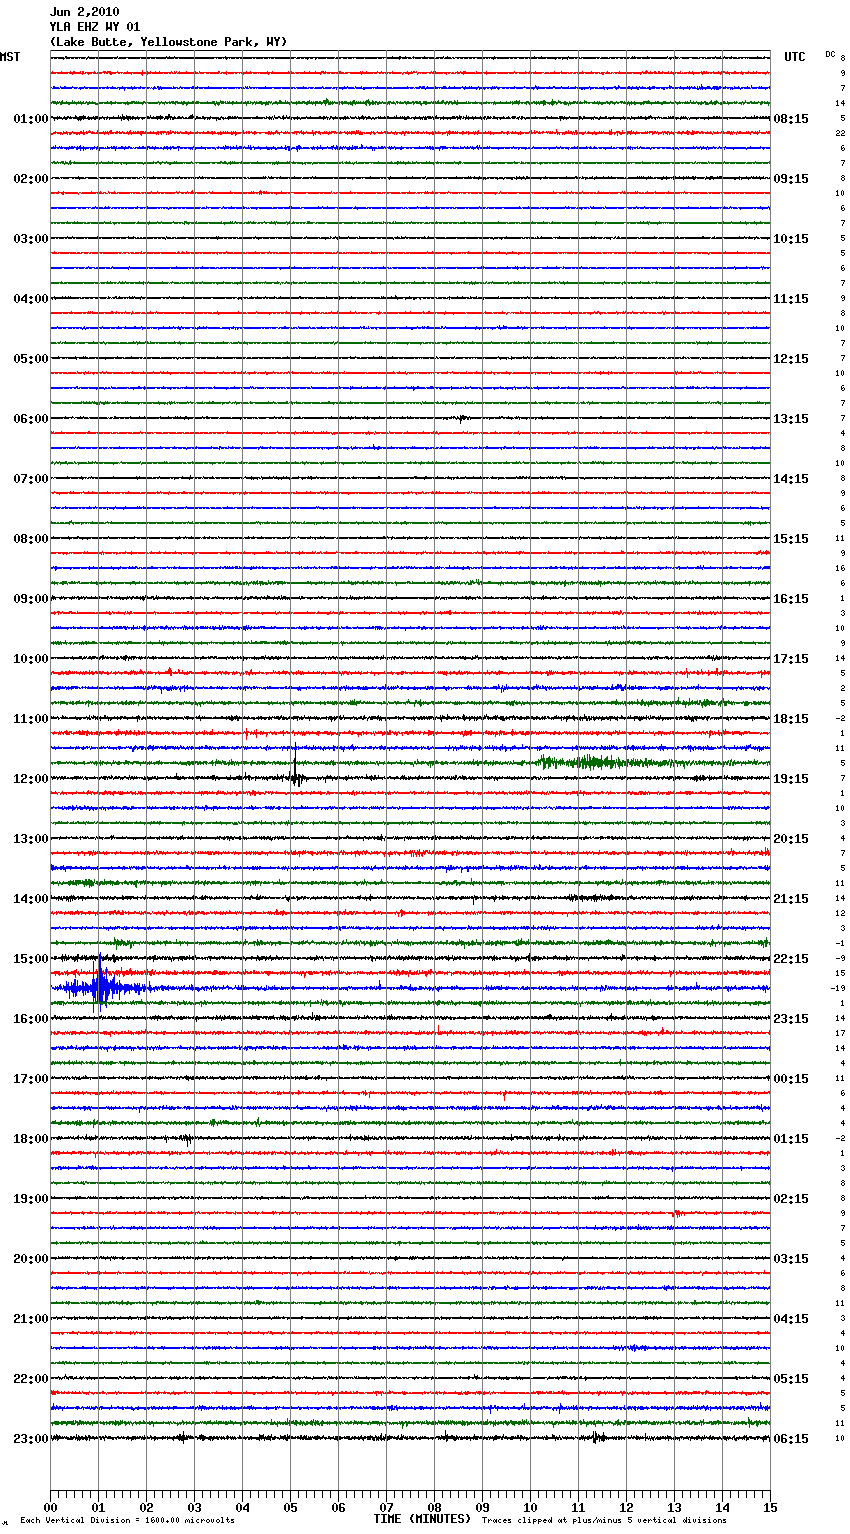Click the UTC time label "03:15"
The width and height of the screenshot is (850, 1534).
pyautogui.click(x=791, y=1259)
